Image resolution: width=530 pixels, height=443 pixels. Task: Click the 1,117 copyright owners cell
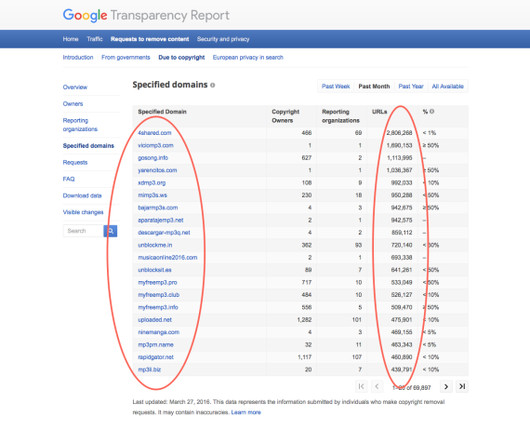[304, 357]
